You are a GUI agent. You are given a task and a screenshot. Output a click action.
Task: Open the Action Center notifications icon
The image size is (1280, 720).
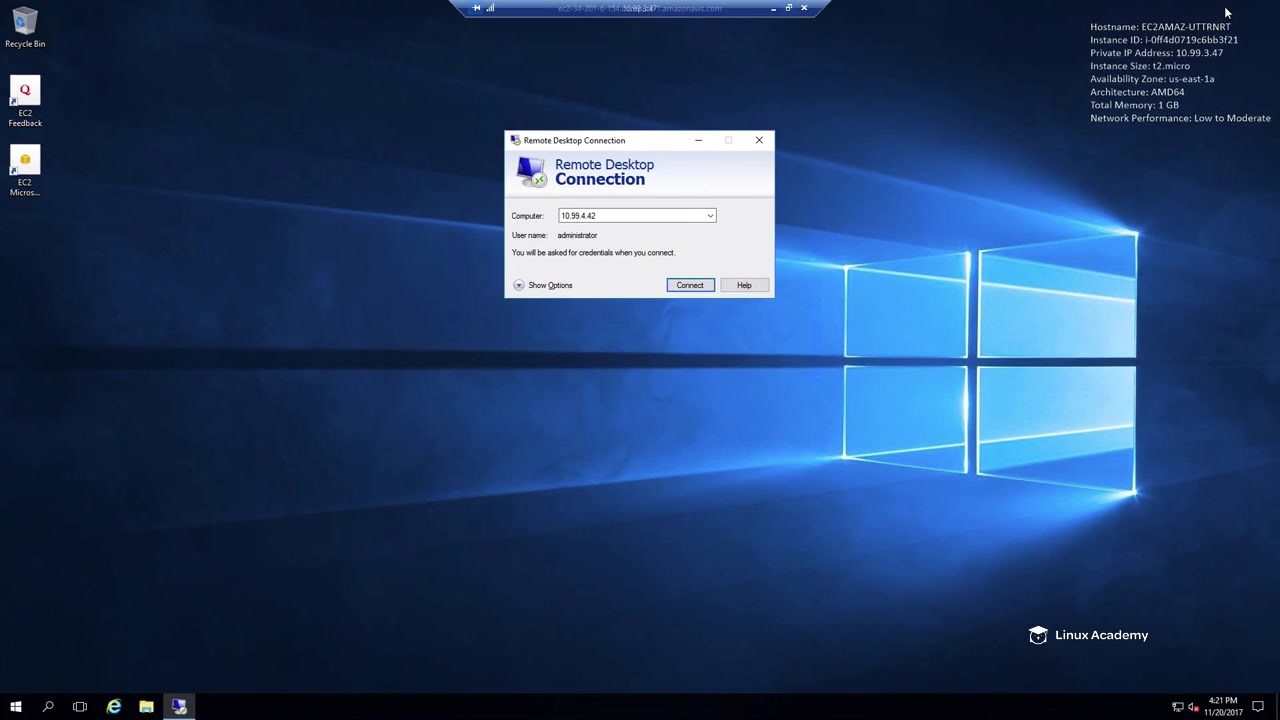[x=1258, y=707]
